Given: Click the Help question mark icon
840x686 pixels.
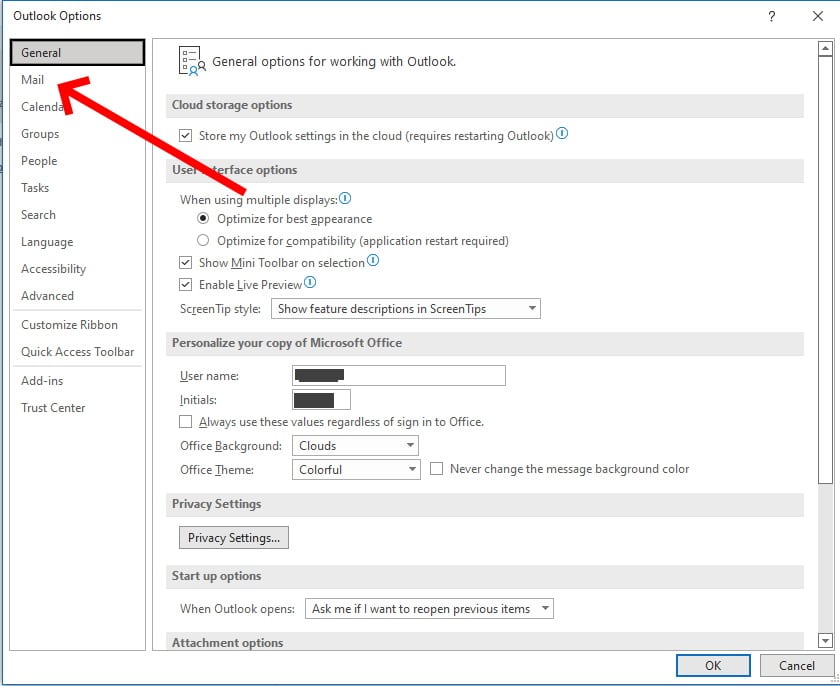Looking at the screenshot, I should click(x=771, y=16).
